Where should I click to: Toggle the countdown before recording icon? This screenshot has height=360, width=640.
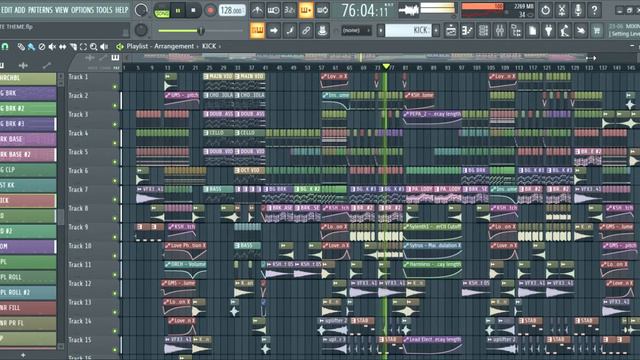(x=289, y=10)
